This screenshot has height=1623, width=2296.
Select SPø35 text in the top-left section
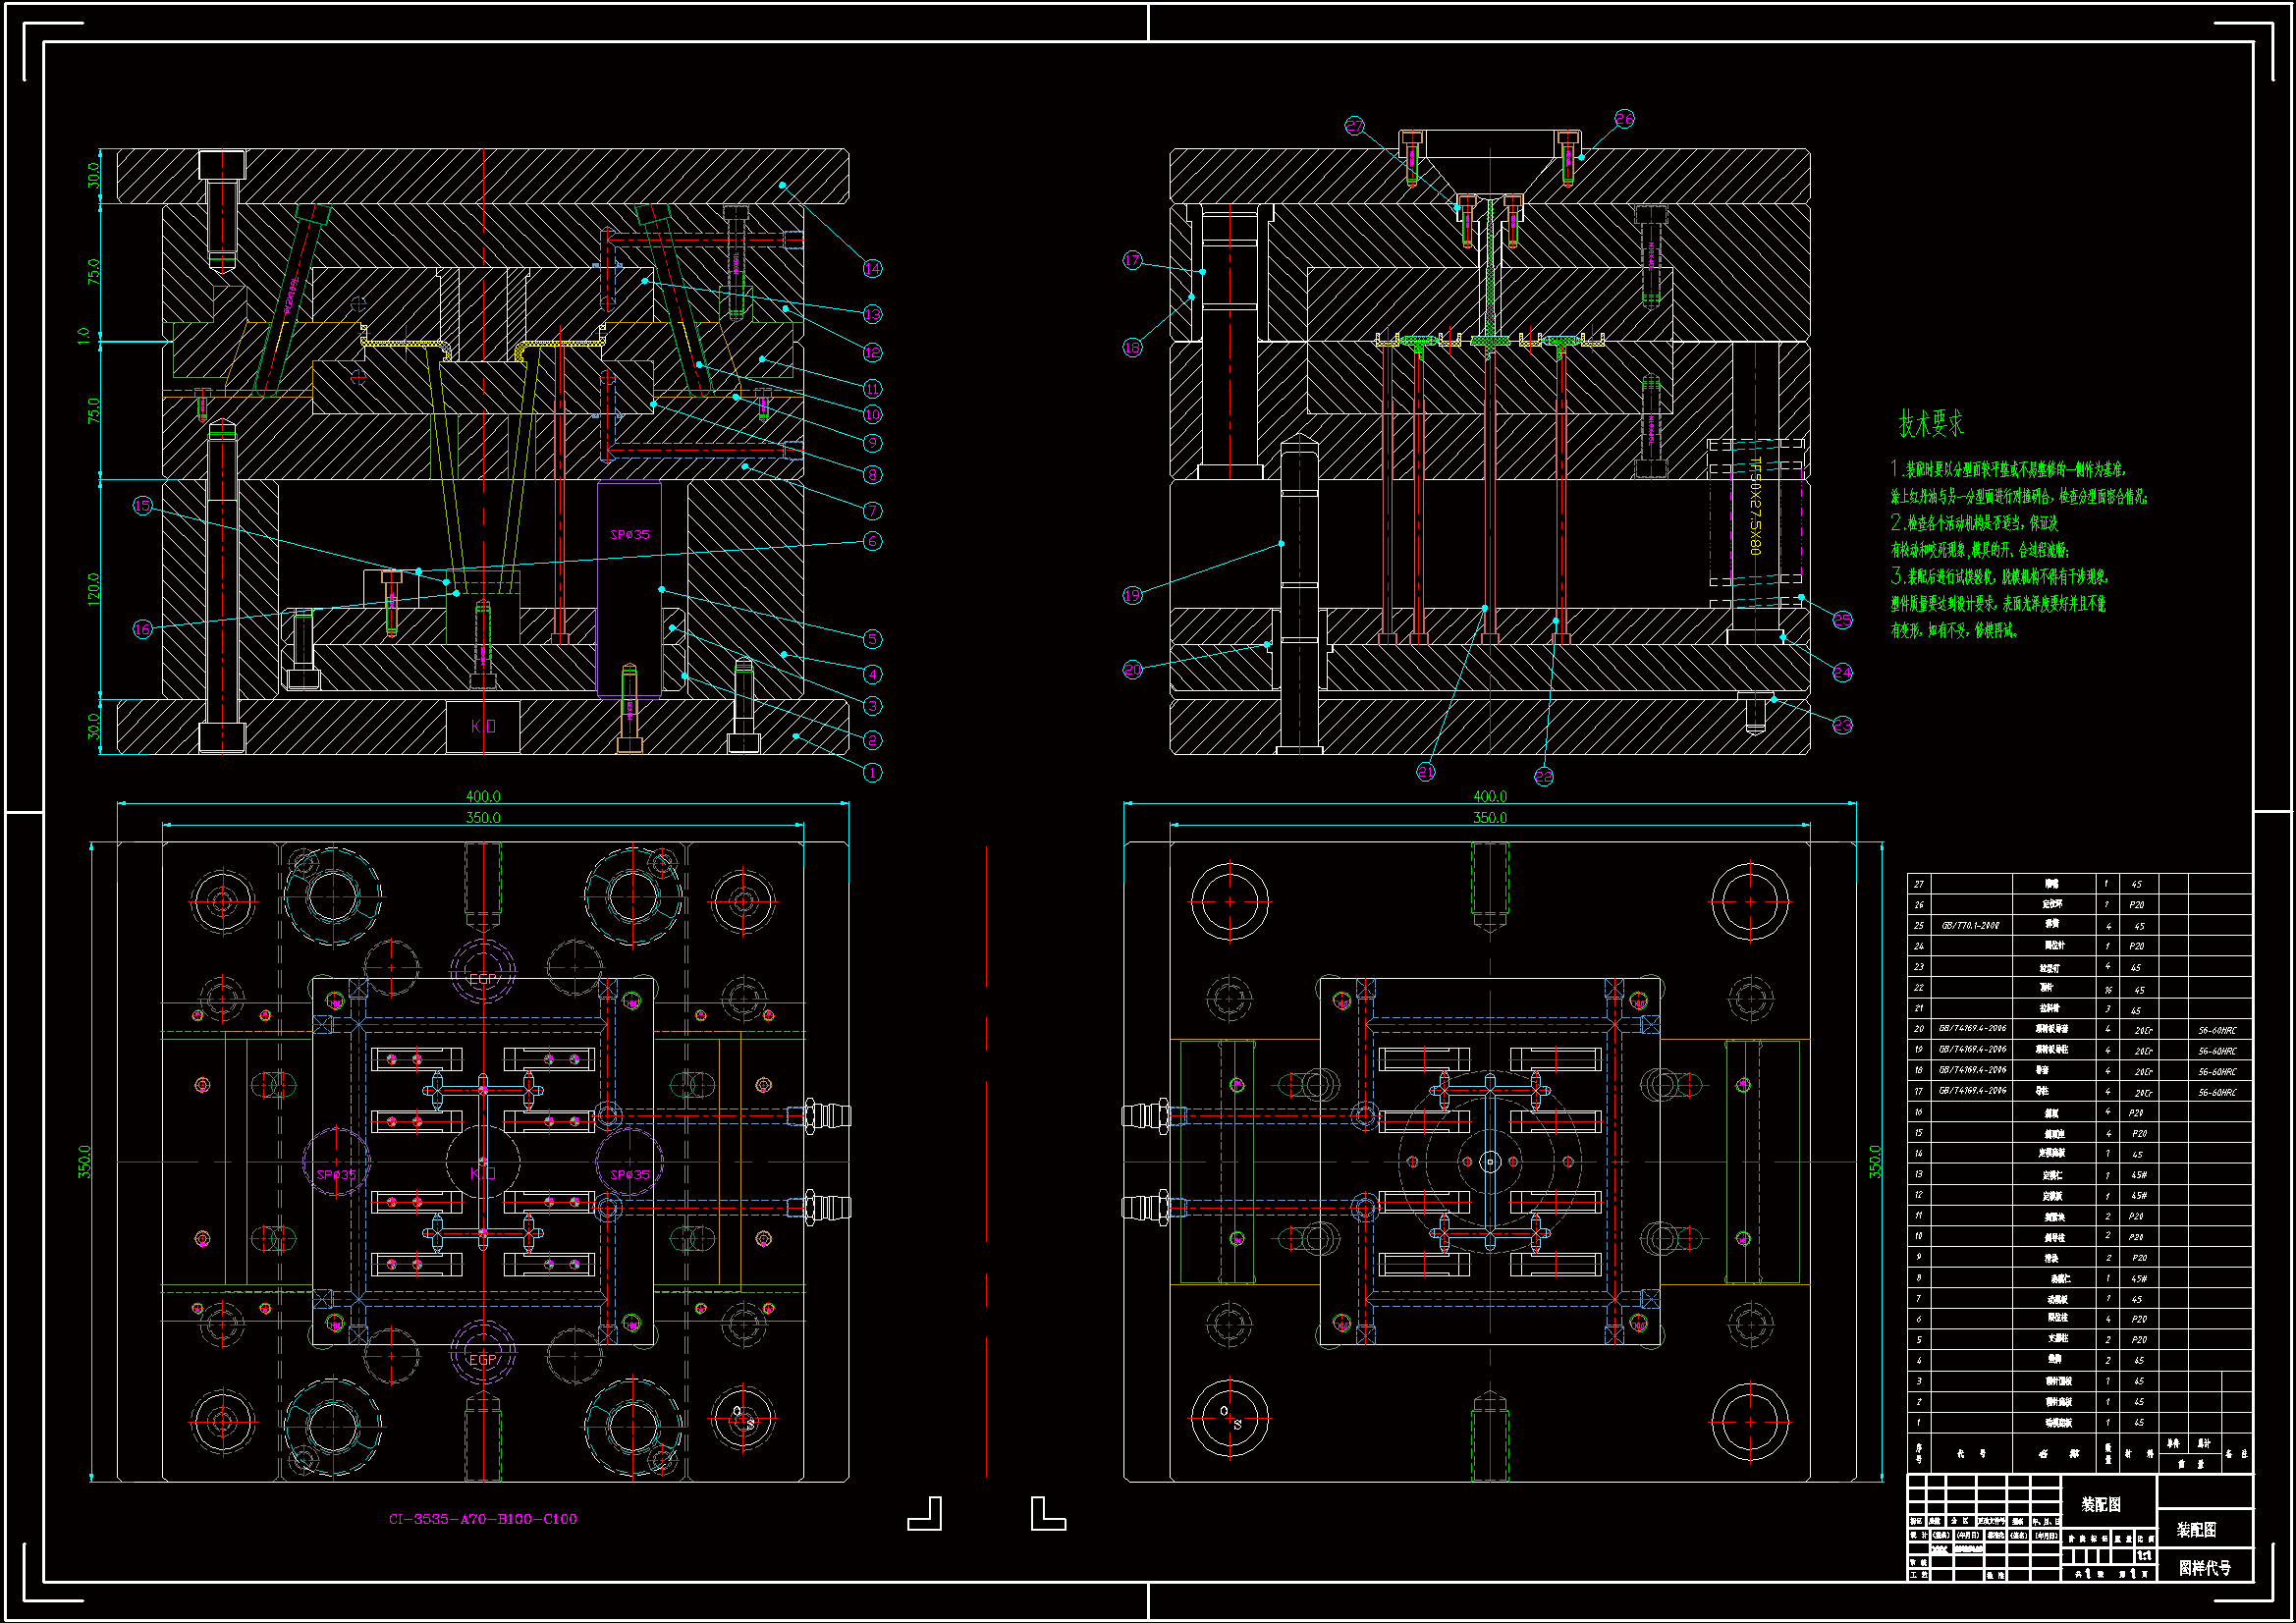(630, 535)
